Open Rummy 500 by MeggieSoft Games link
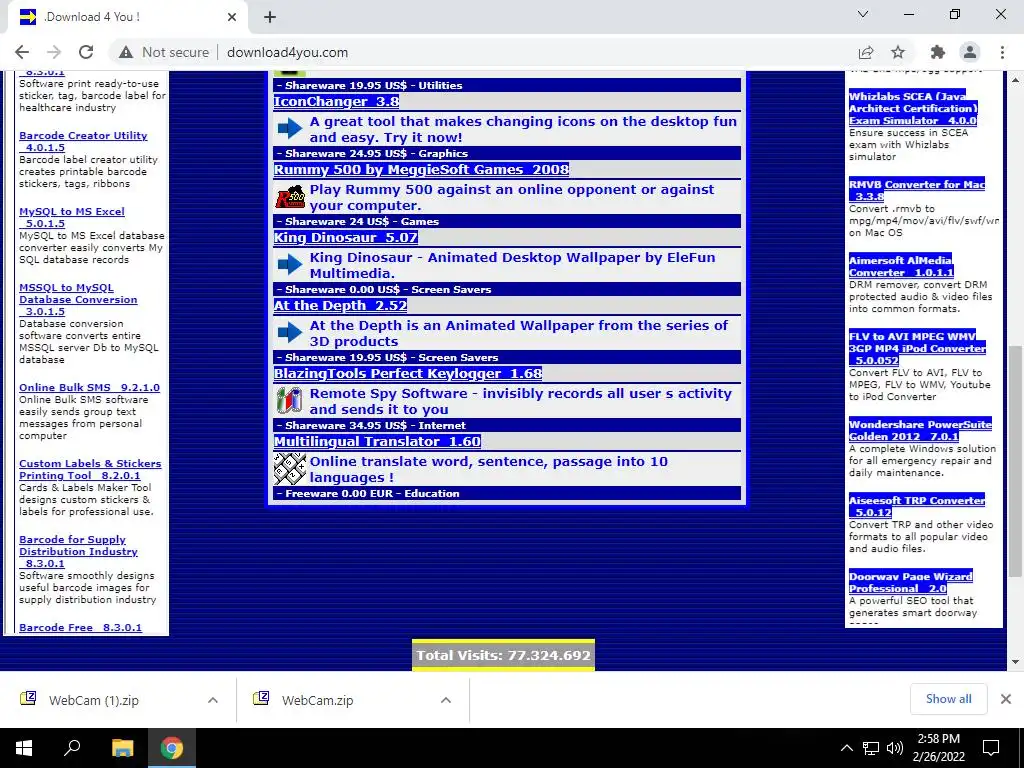Screen dimensions: 1024x768 click(x=421, y=169)
